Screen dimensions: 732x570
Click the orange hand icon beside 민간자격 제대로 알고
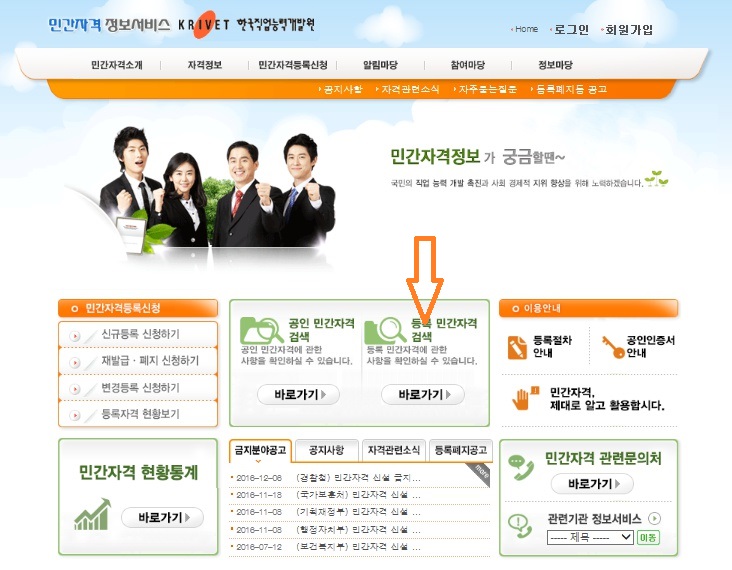[520, 398]
